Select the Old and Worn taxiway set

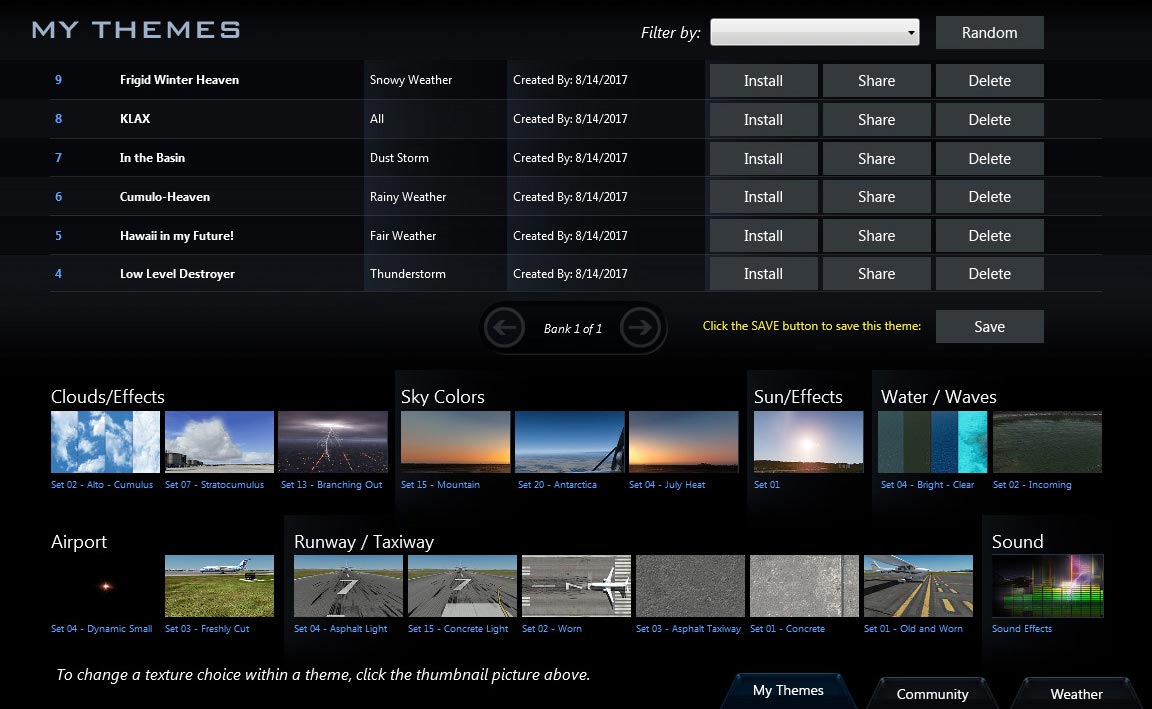[x=918, y=585]
